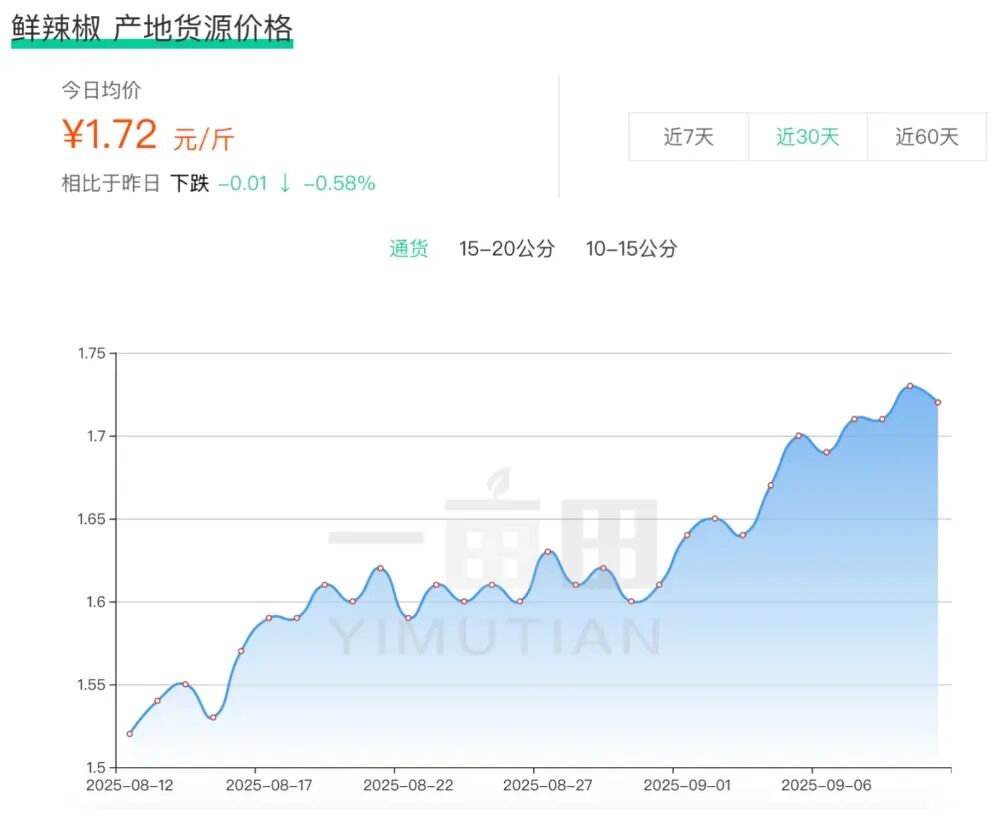The width and height of the screenshot is (1000, 818).
Task: Click the 2025-09-06 x-axis date label
Action: (x=826, y=785)
